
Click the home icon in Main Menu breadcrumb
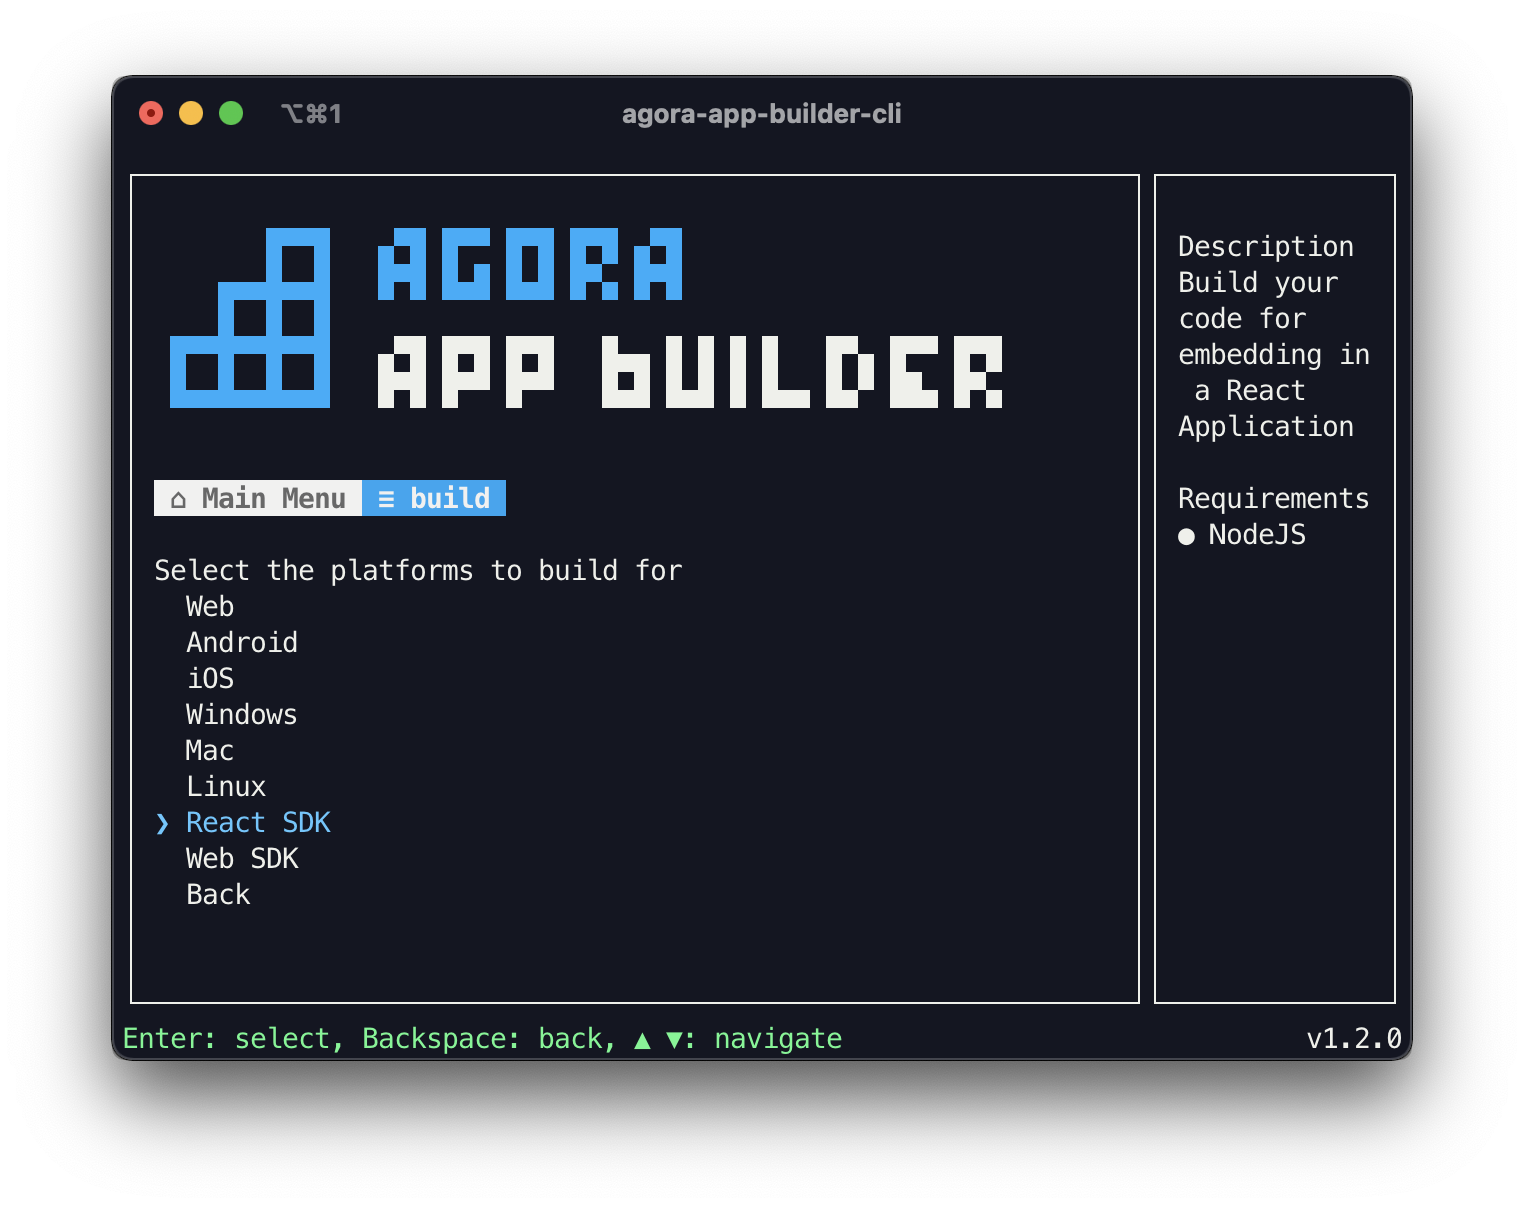tap(178, 499)
